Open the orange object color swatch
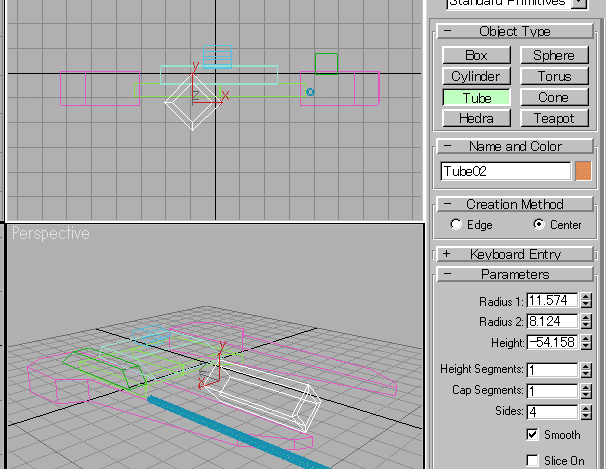This screenshot has width=606, height=469. click(x=583, y=171)
